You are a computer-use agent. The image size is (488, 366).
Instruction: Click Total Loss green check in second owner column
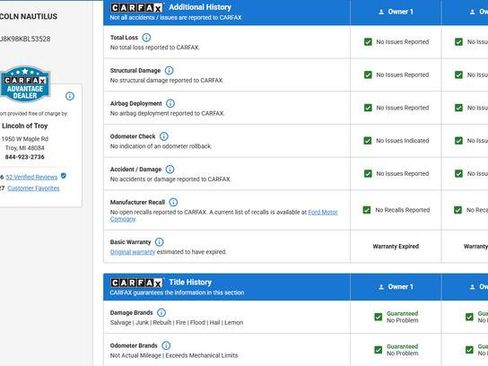click(x=459, y=42)
